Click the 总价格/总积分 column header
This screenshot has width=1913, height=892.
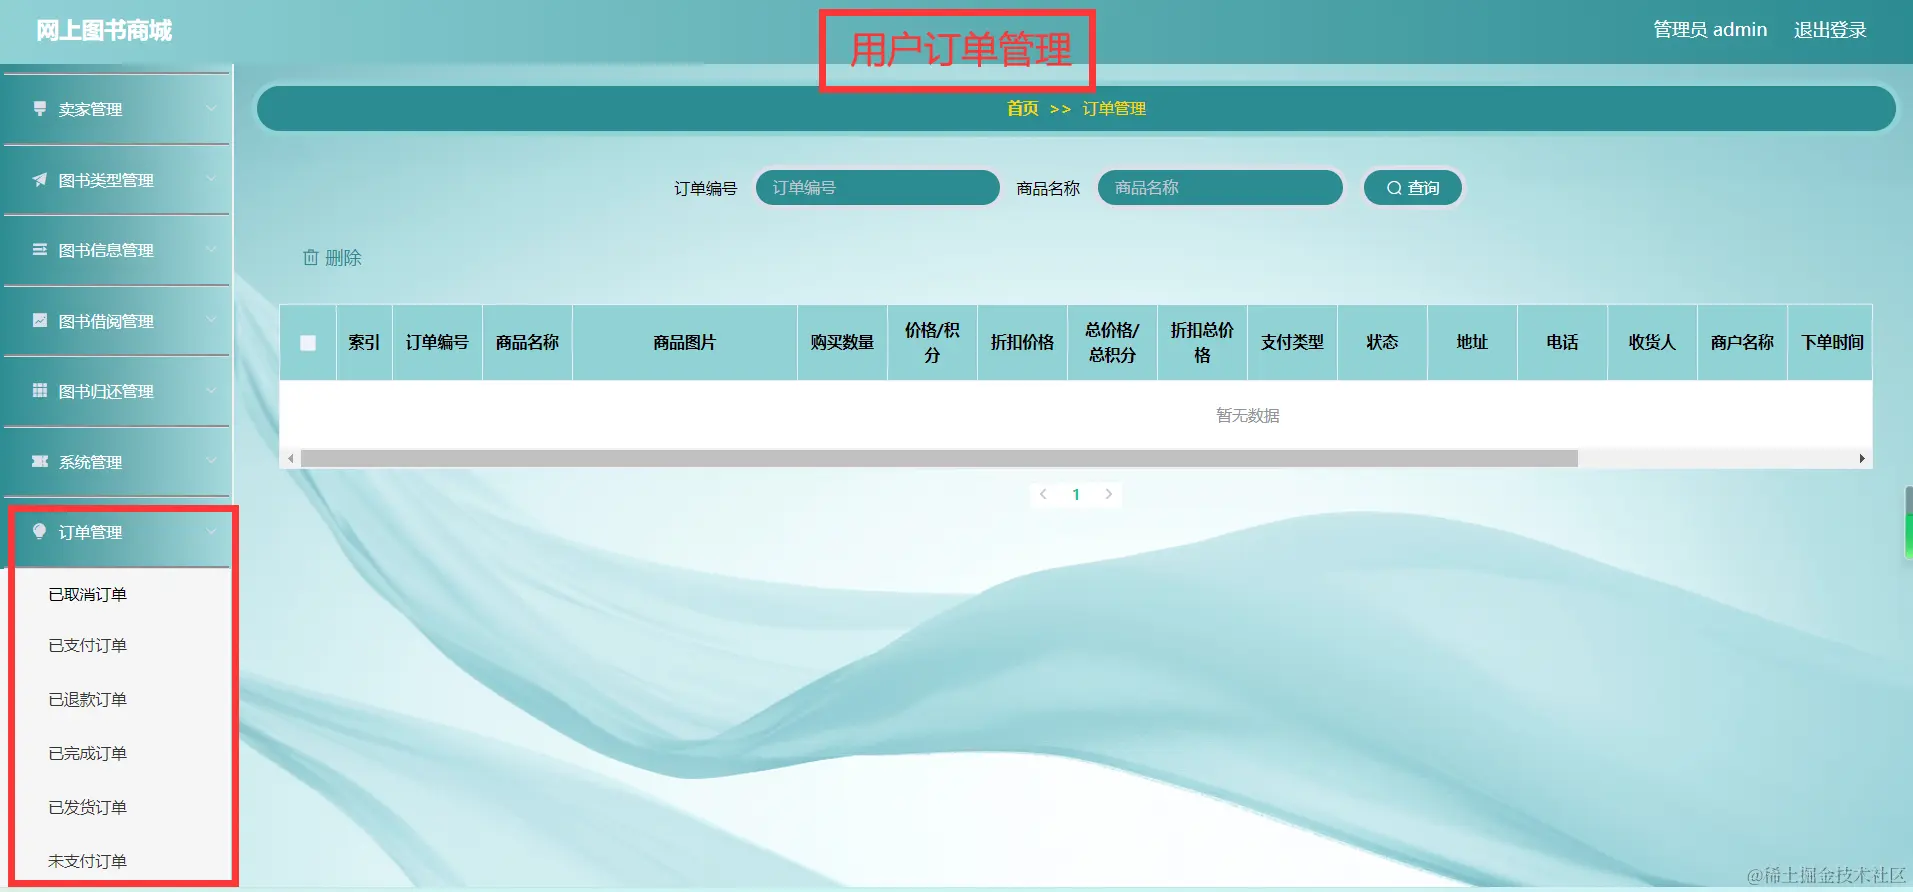(1112, 342)
